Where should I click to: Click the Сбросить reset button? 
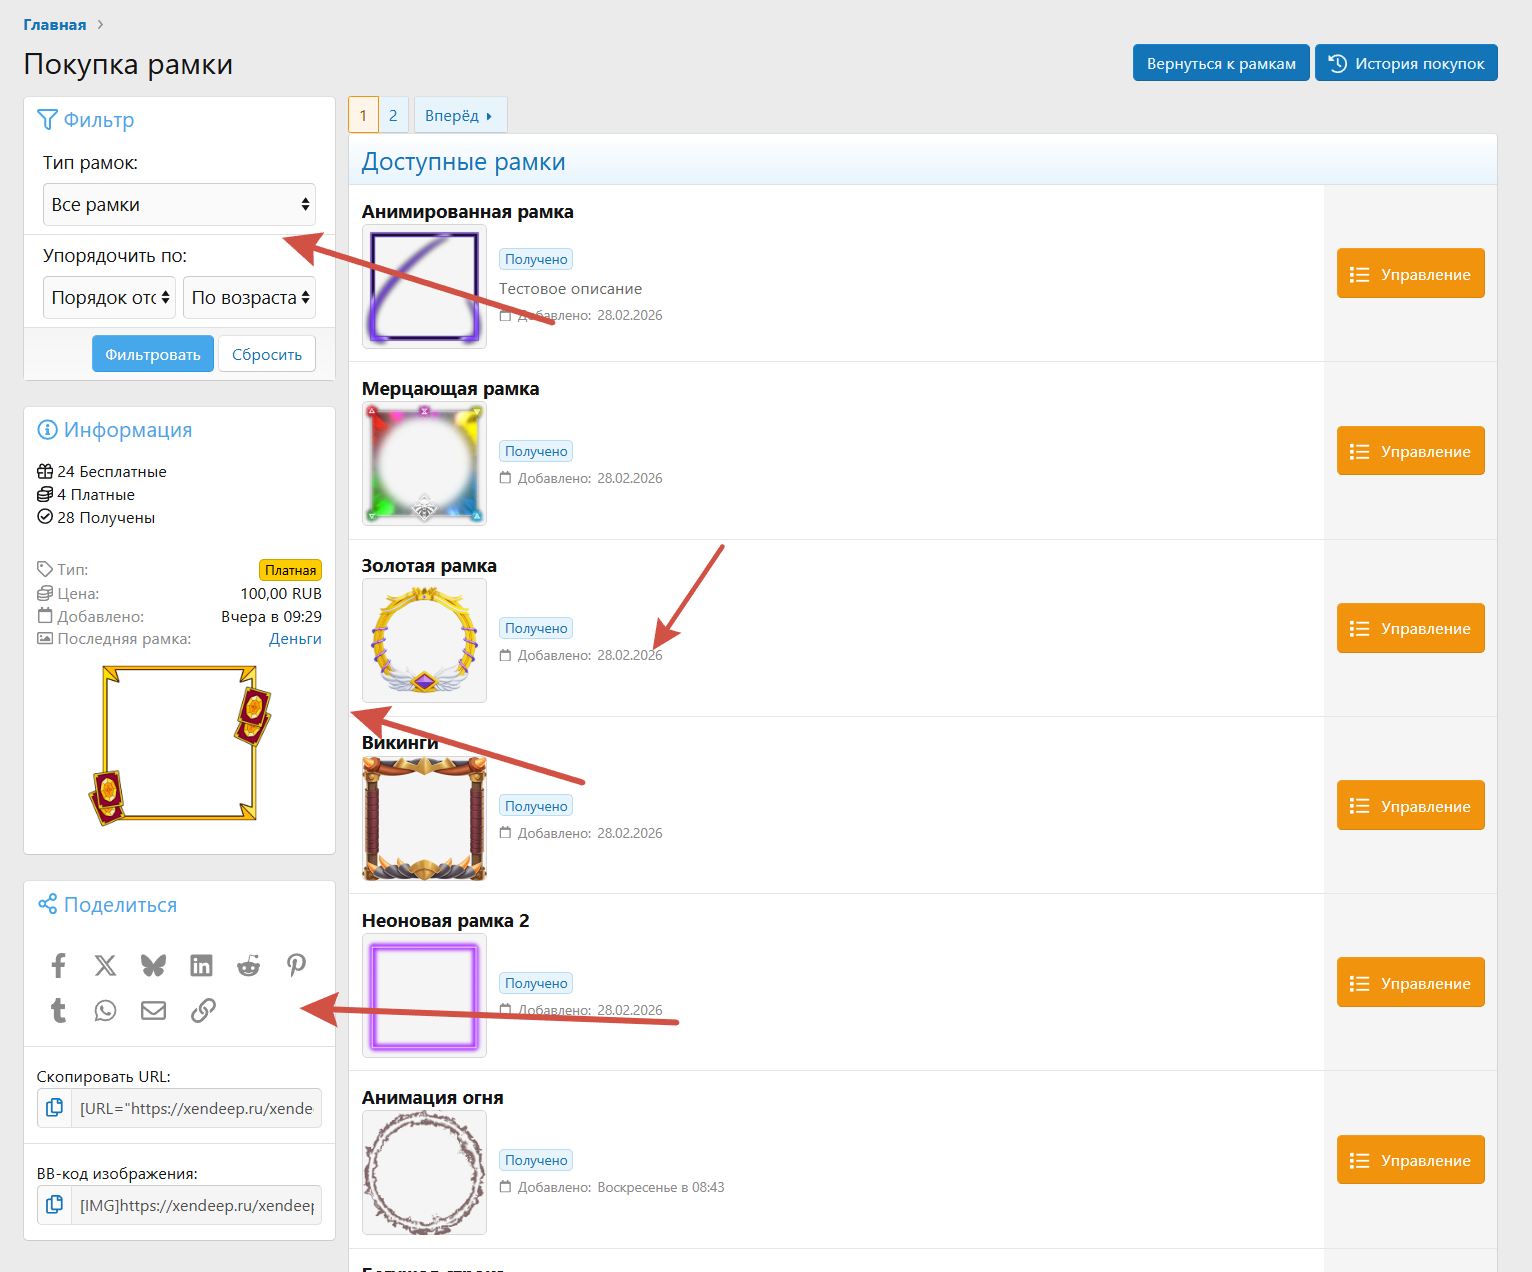[x=267, y=354]
